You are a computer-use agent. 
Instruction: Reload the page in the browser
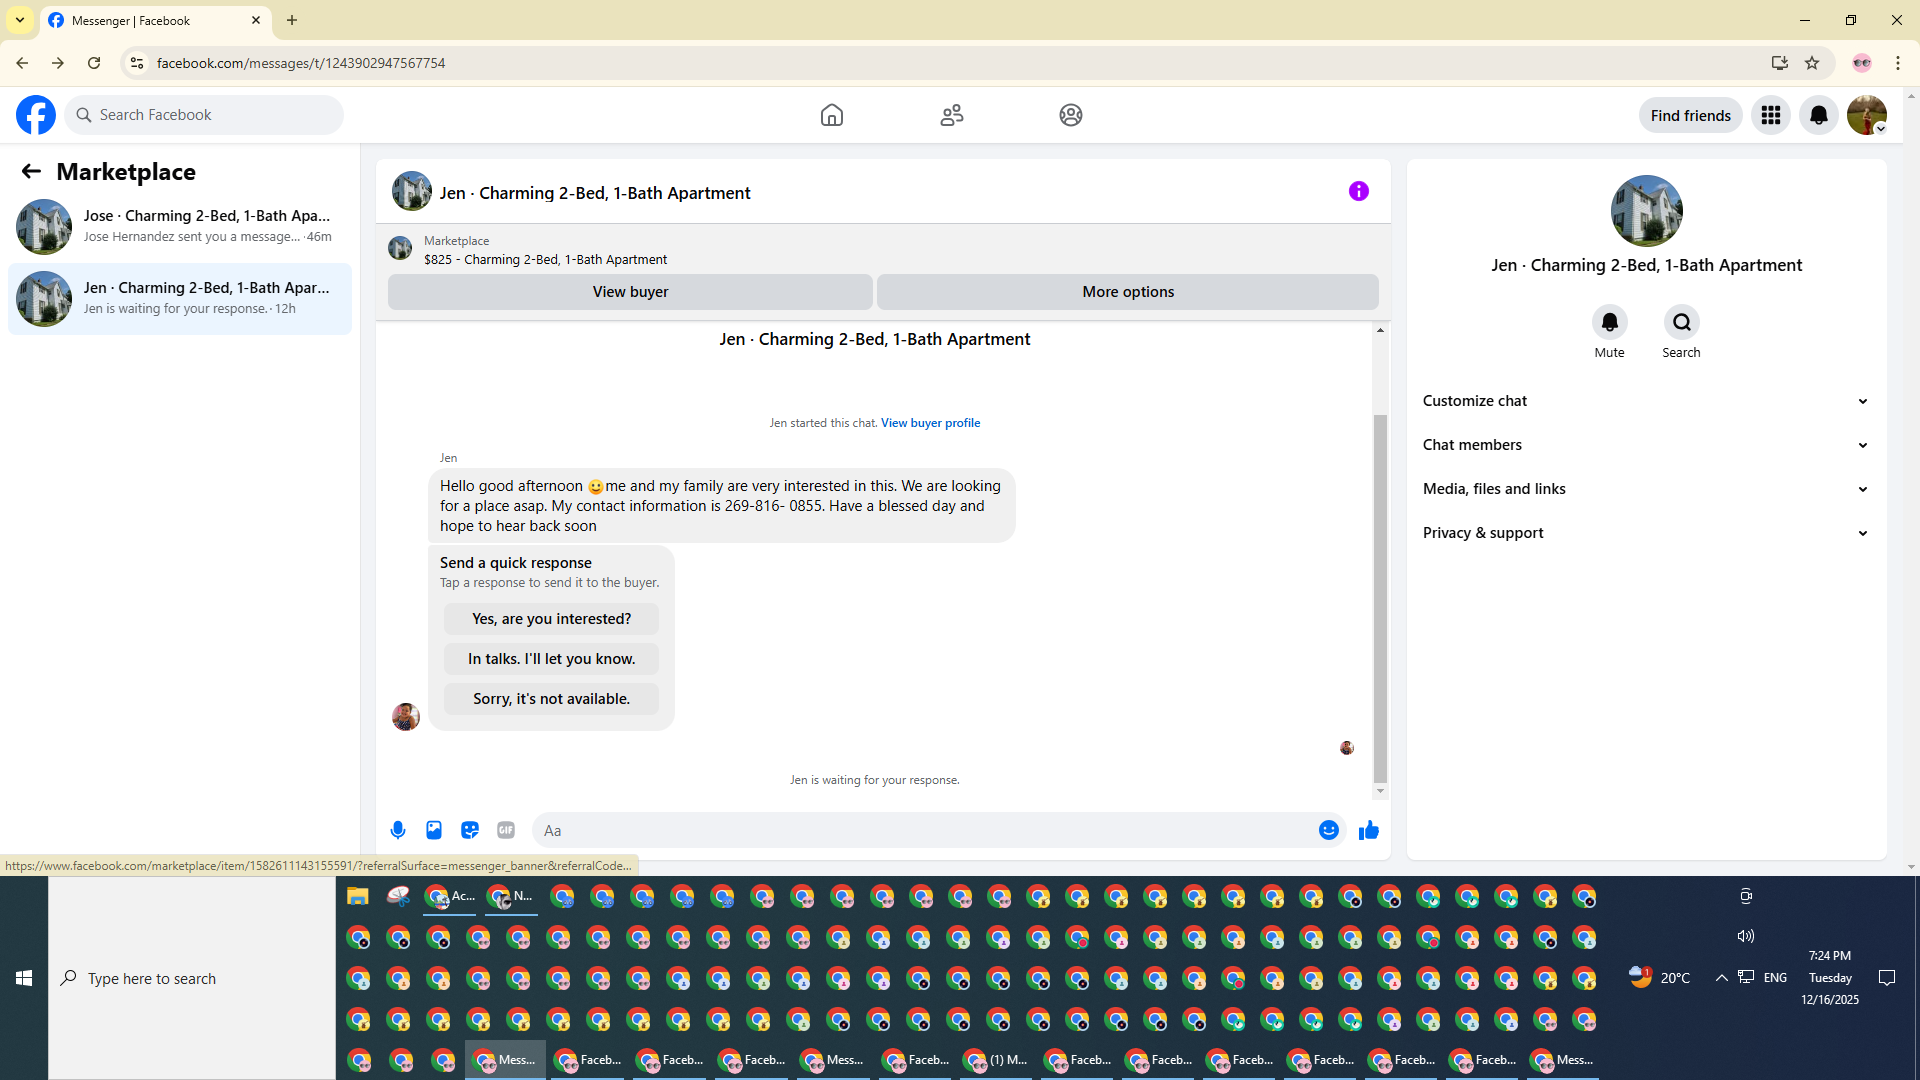coord(94,63)
